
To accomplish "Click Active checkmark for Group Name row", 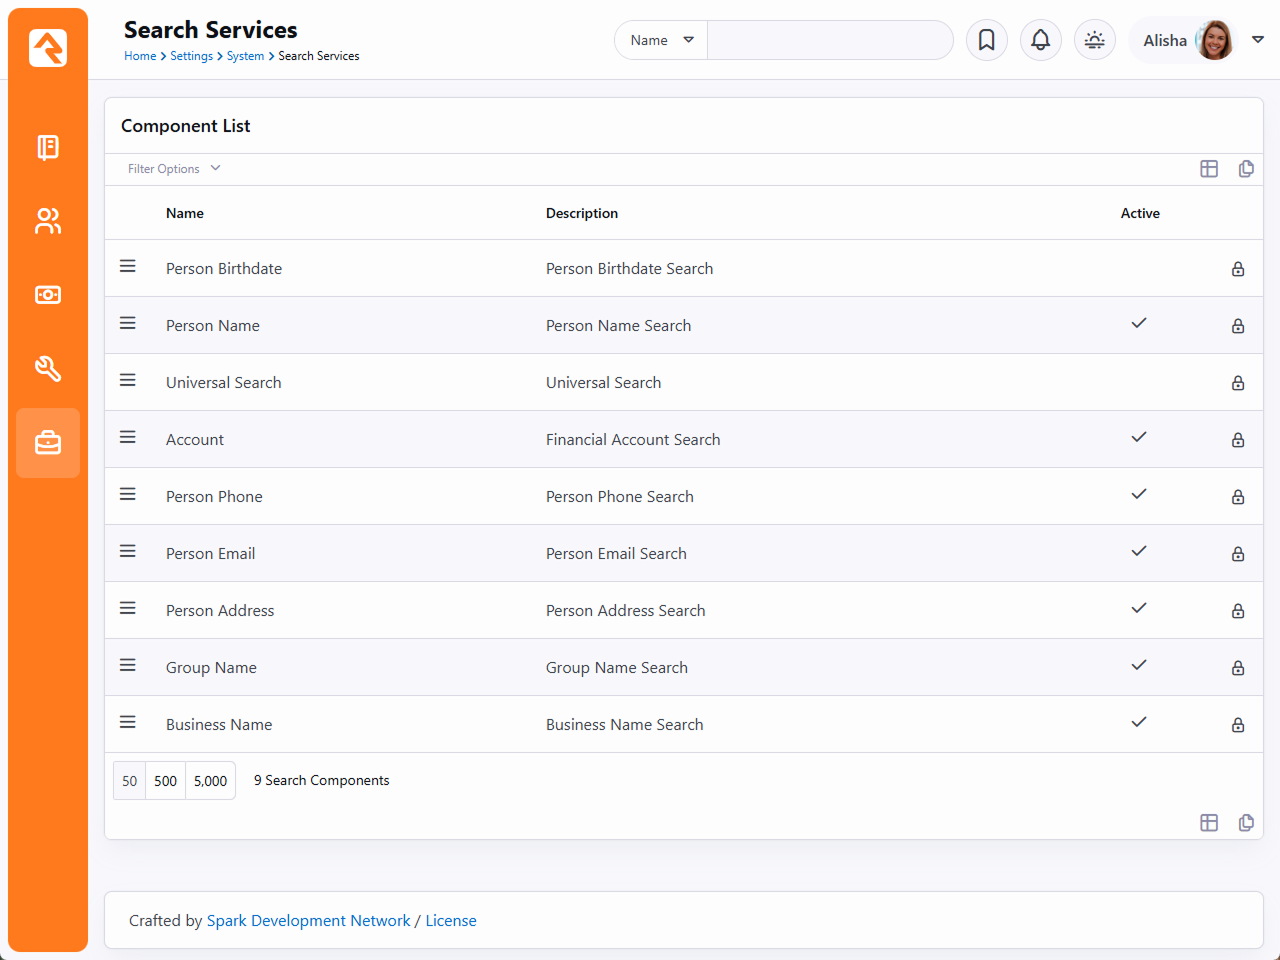I will 1138,665.
